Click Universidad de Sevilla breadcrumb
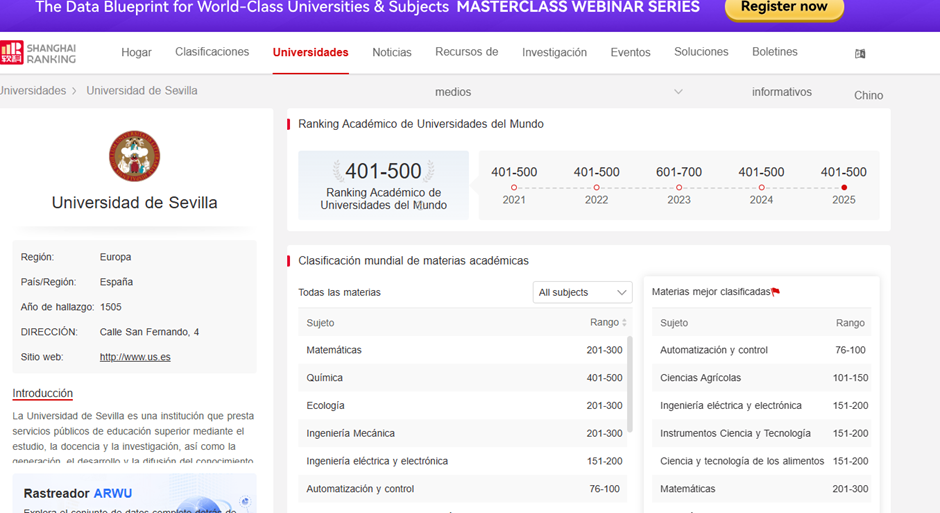 (x=141, y=90)
